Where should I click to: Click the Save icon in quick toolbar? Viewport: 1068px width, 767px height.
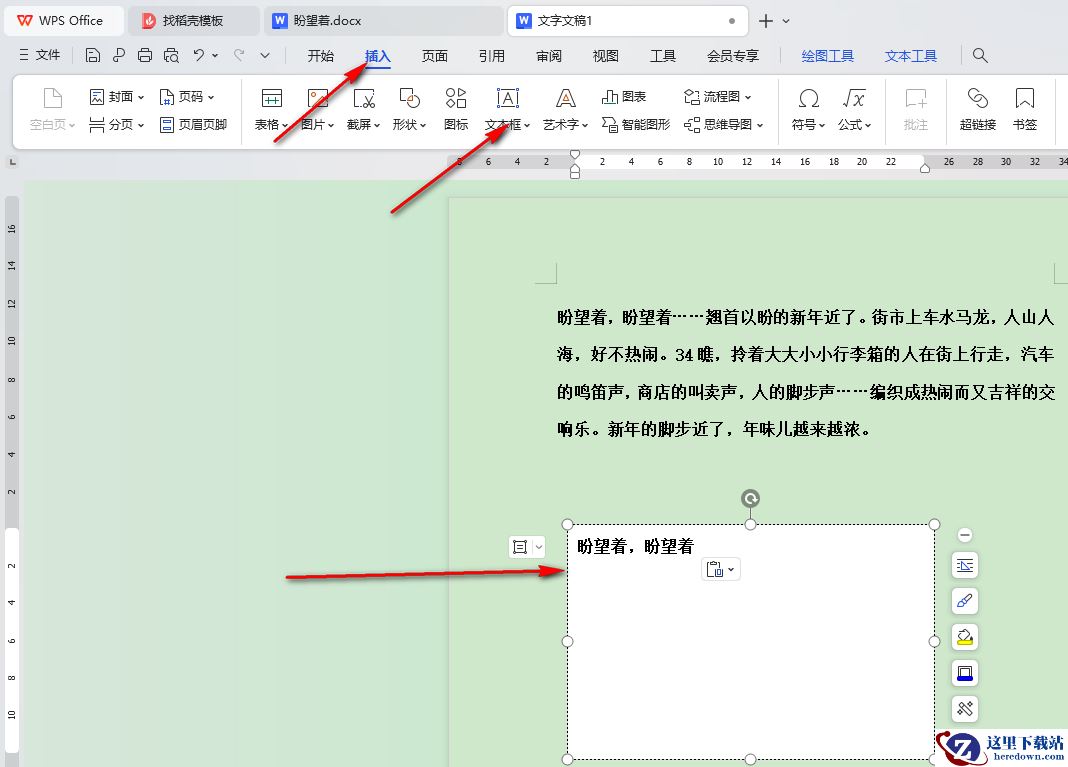93,55
